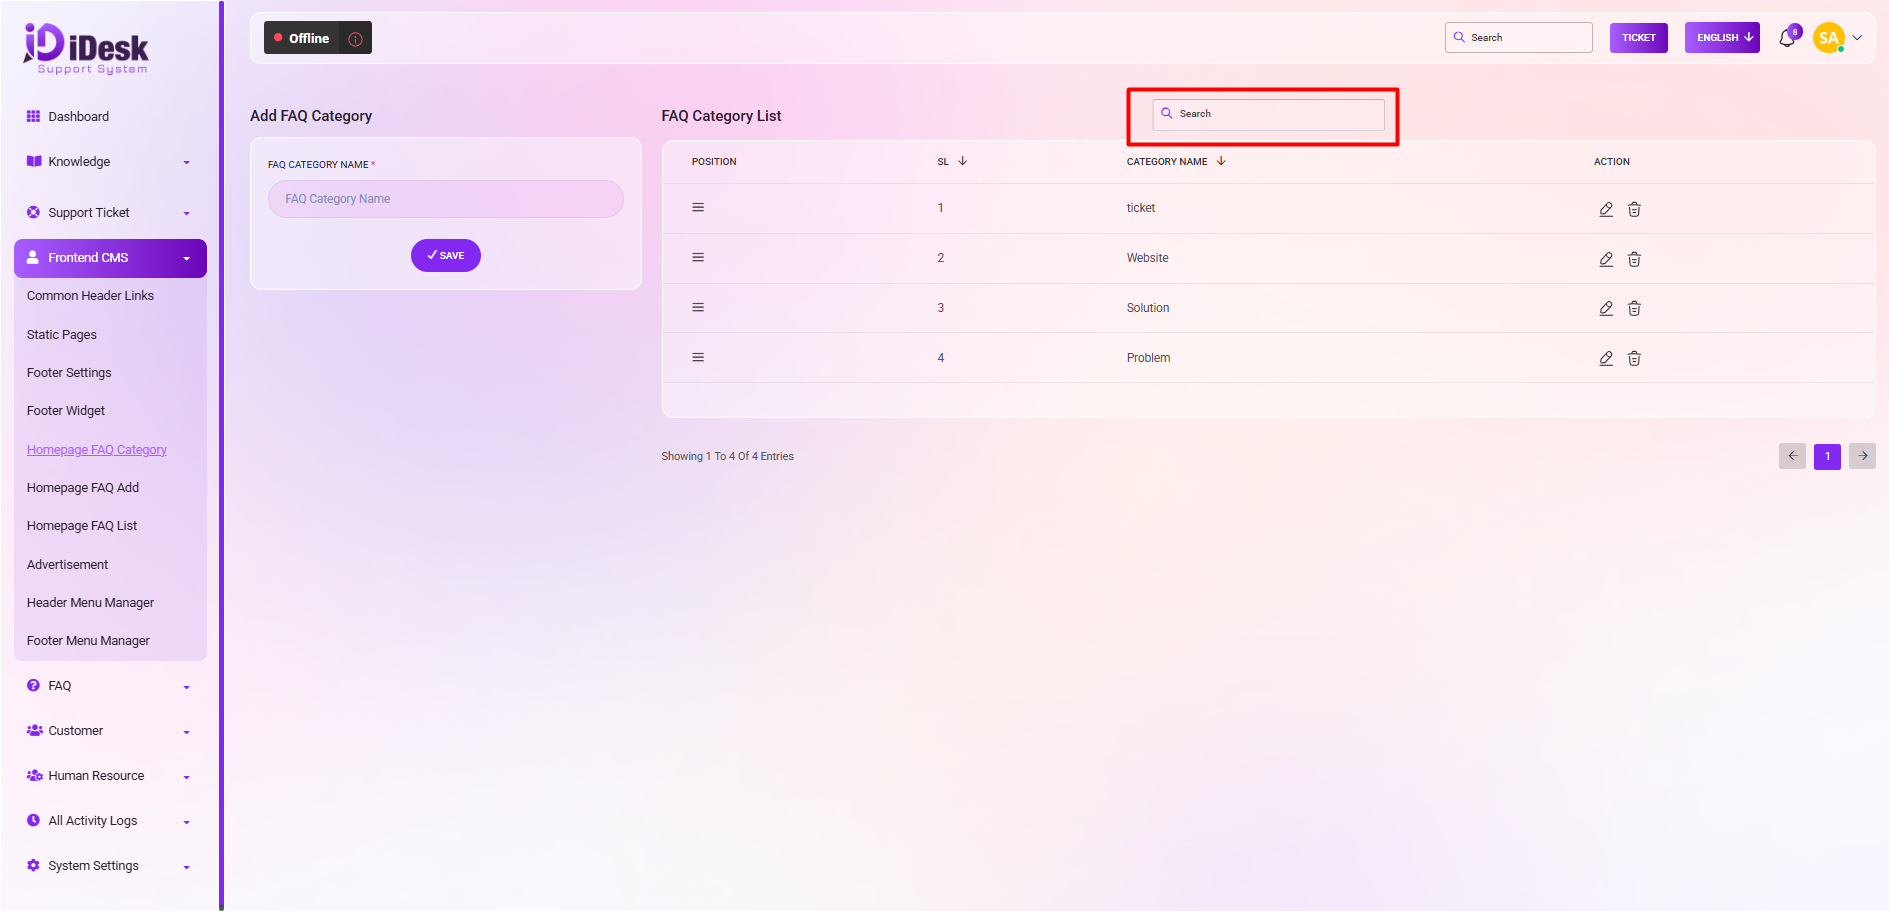Click the FAQ Category Name input field
Screen dimensions: 1889x911
click(x=445, y=199)
